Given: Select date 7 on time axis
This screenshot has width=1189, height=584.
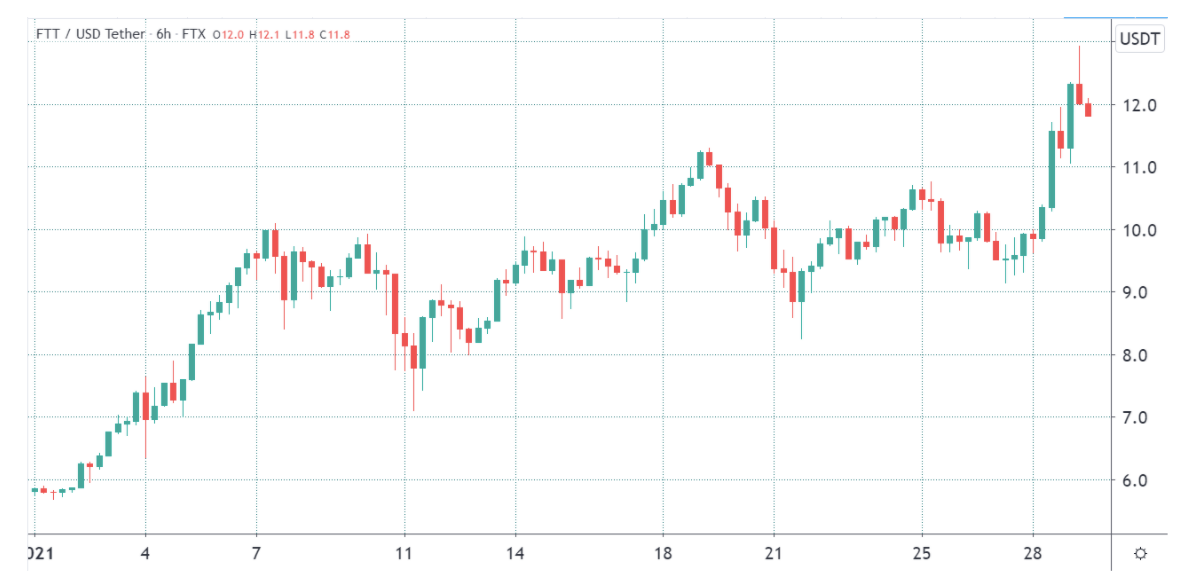Looking at the screenshot, I should 256,554.
